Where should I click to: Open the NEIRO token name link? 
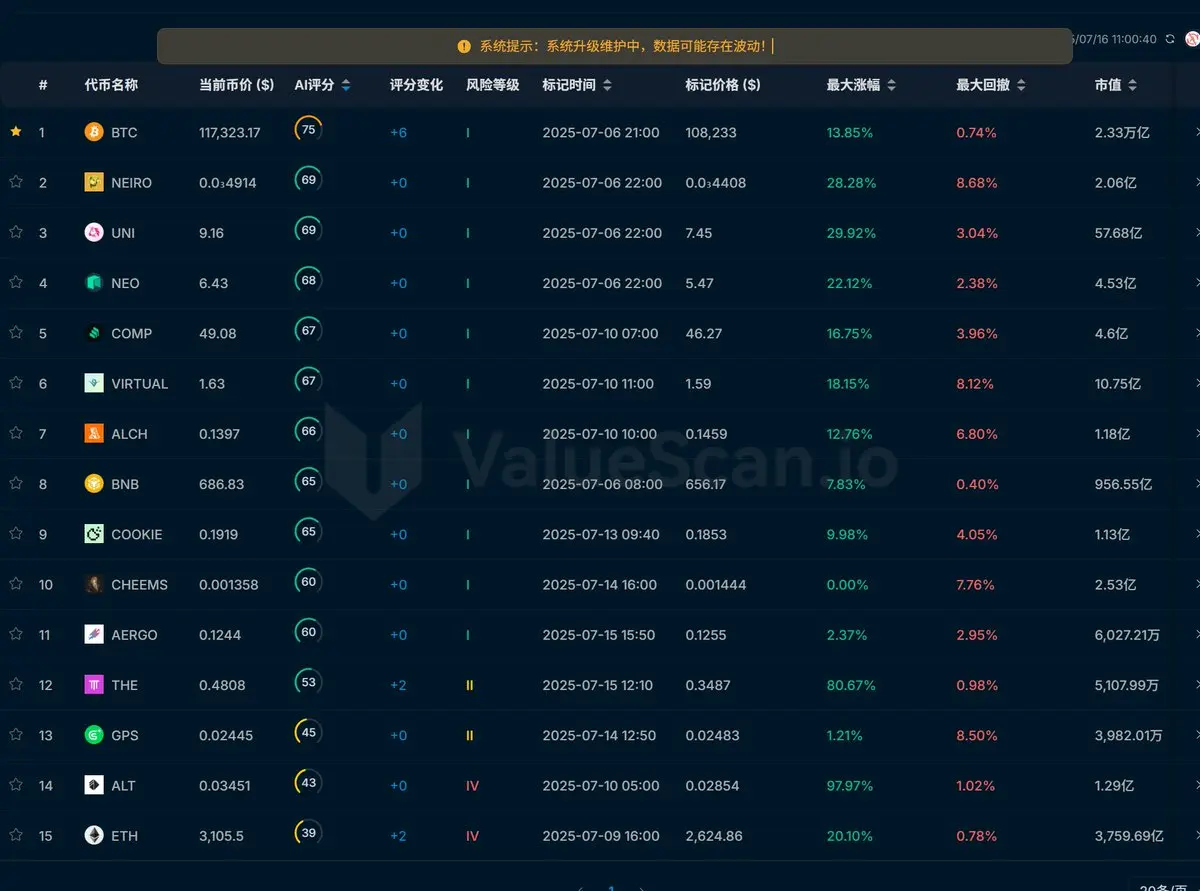pos(132,183)
